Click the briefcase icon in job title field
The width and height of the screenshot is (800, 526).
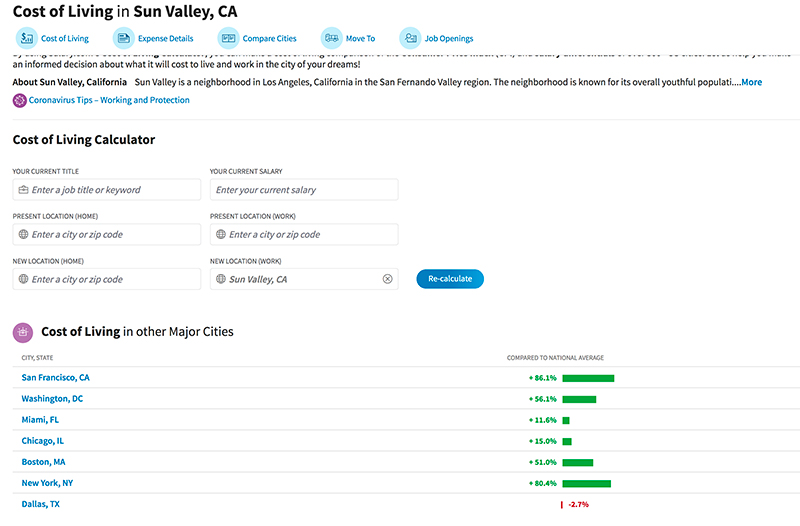[x=23, y=190]
